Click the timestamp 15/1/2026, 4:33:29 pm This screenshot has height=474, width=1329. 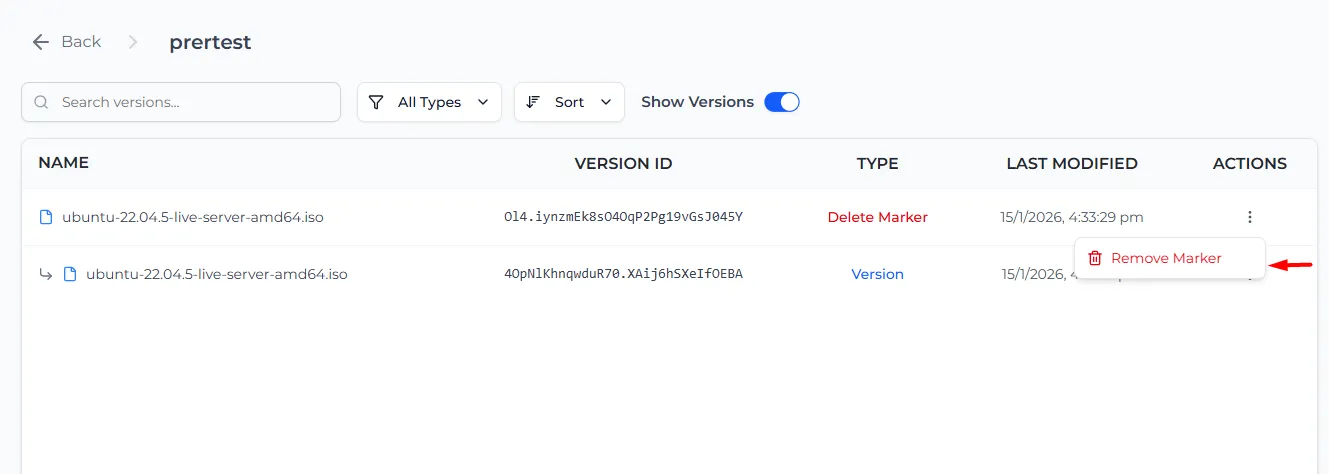coord(1072,217)
